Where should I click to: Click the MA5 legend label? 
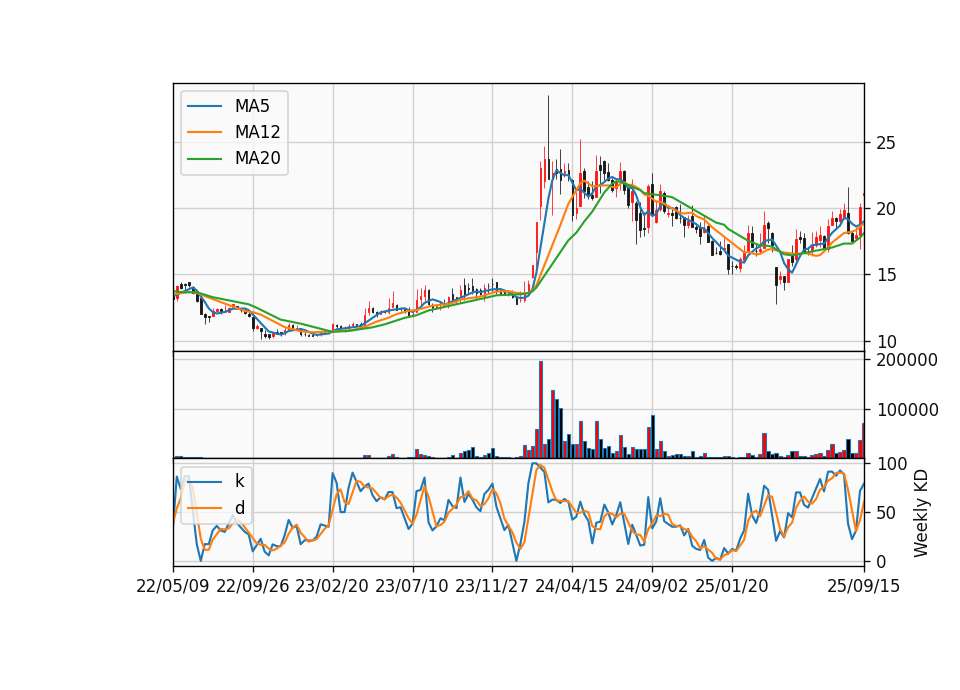252,106
